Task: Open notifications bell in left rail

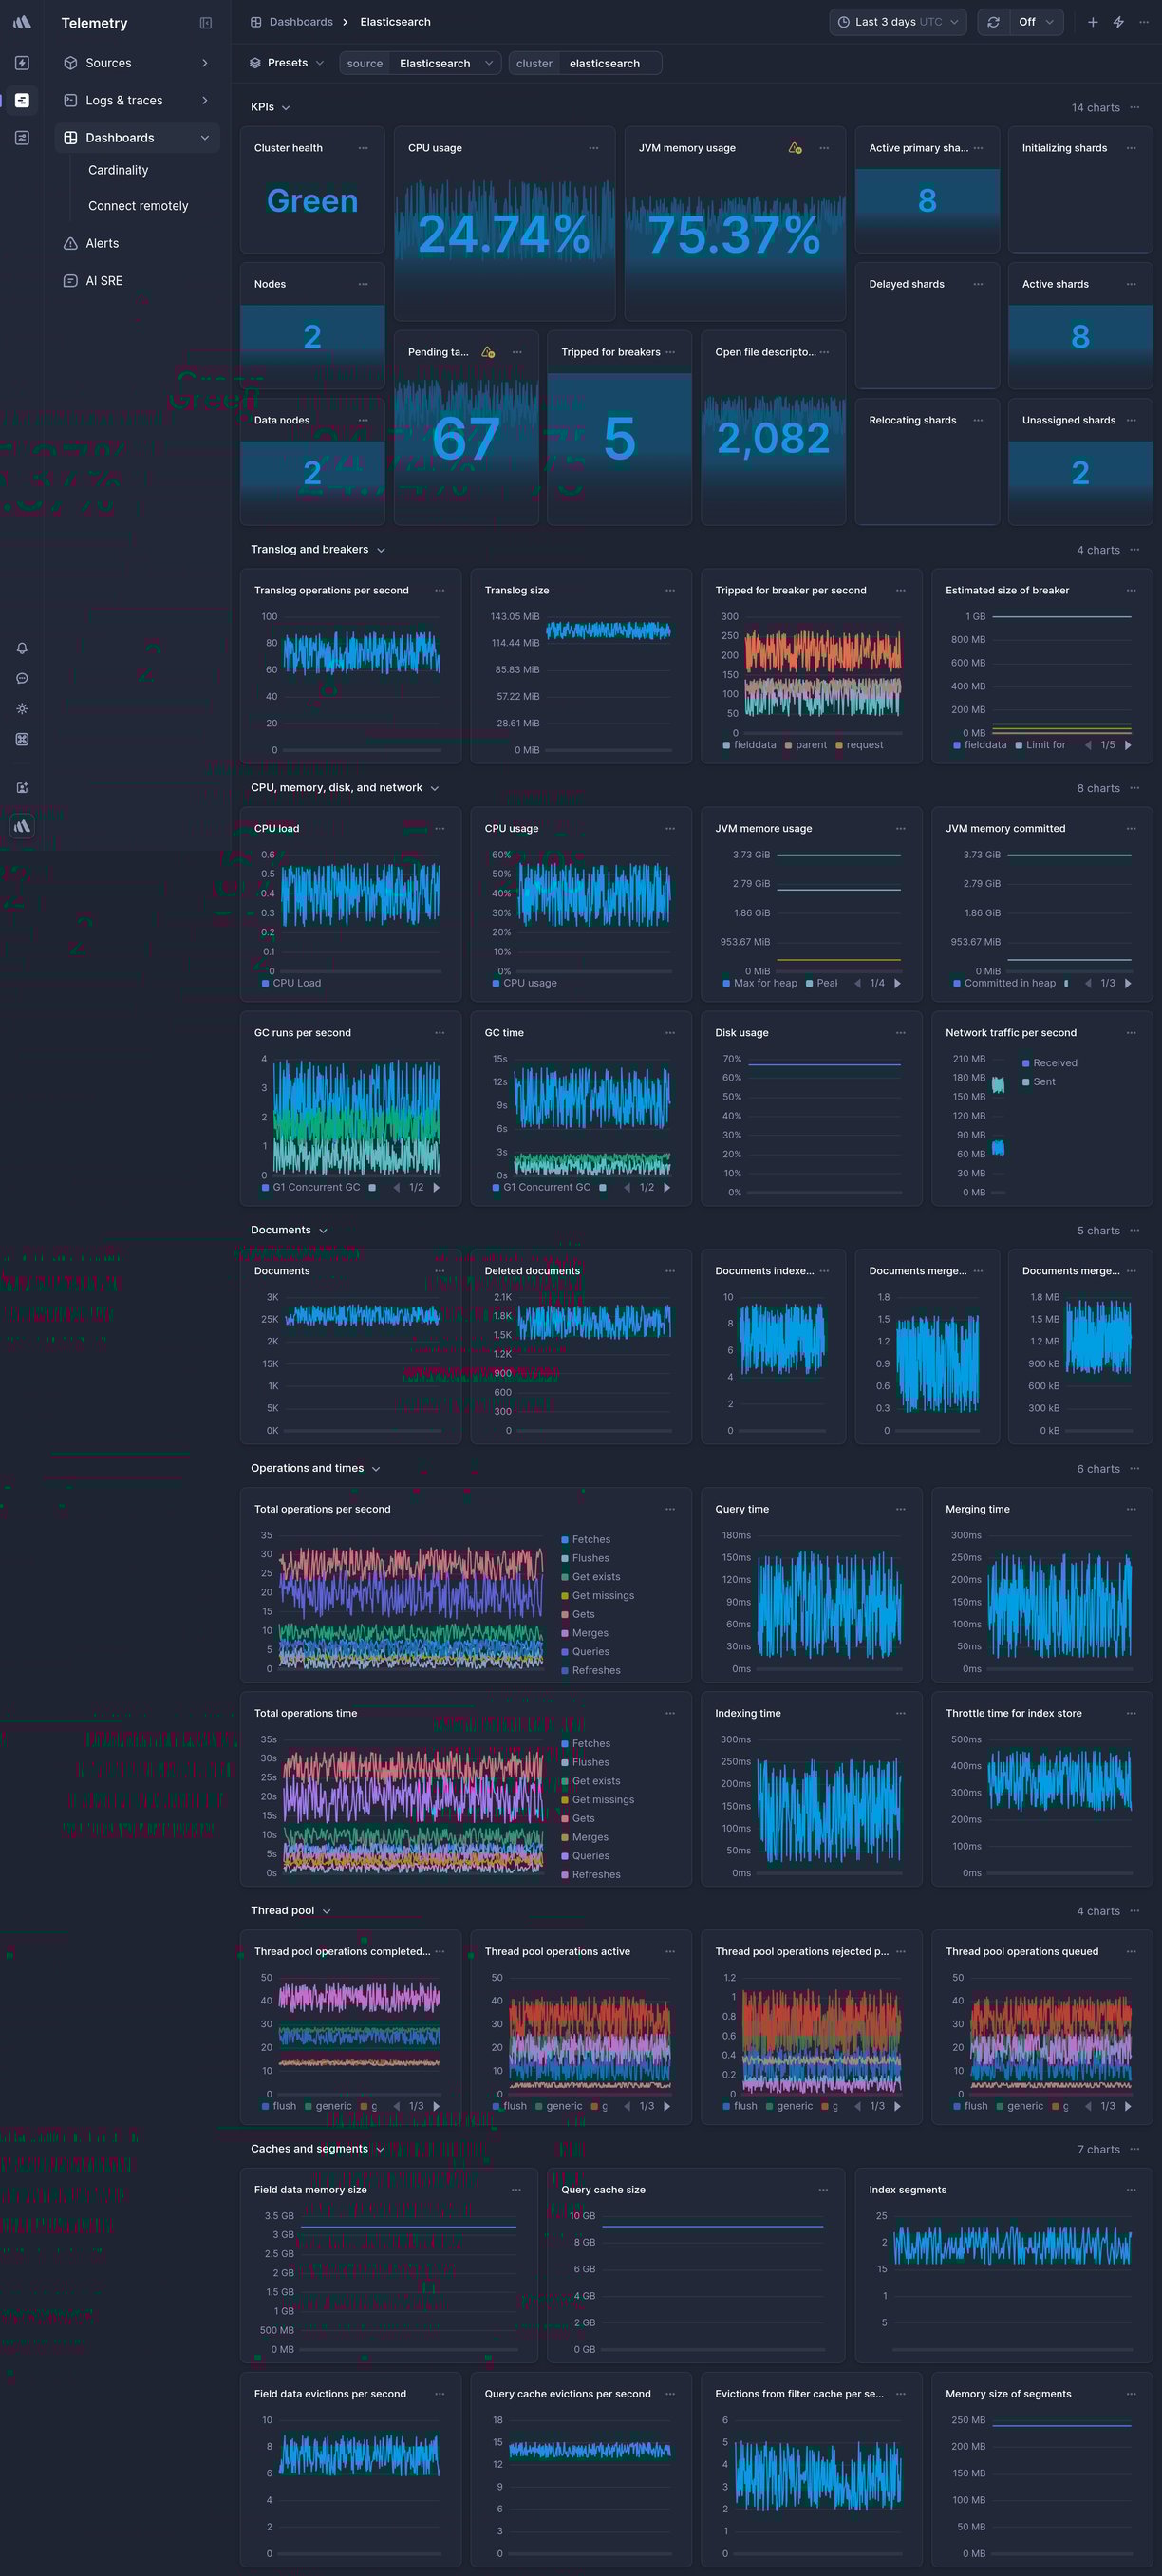Action: click(x=22, y=648)
